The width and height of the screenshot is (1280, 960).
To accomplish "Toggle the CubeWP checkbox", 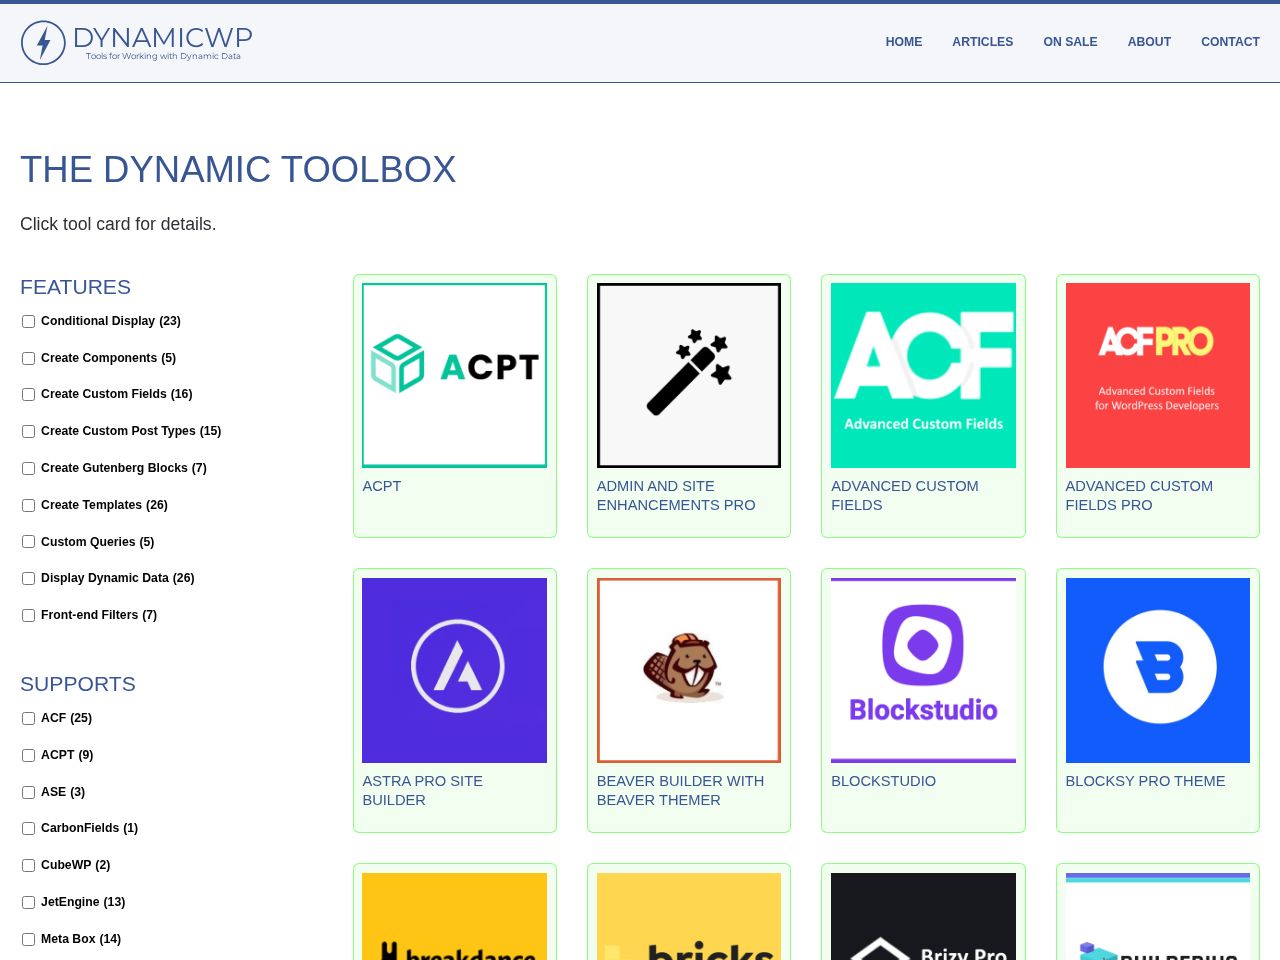I will (x=28, y=865).
